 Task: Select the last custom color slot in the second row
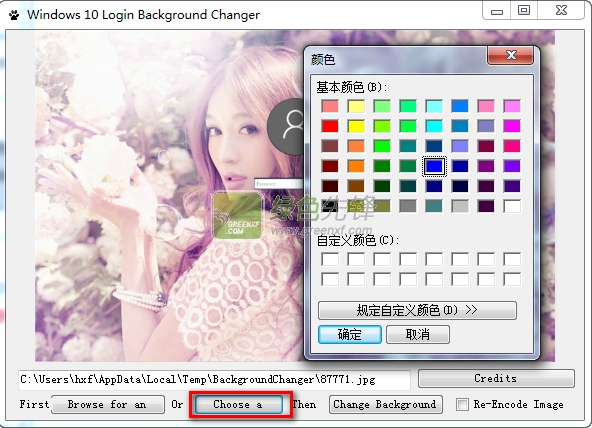512,279
